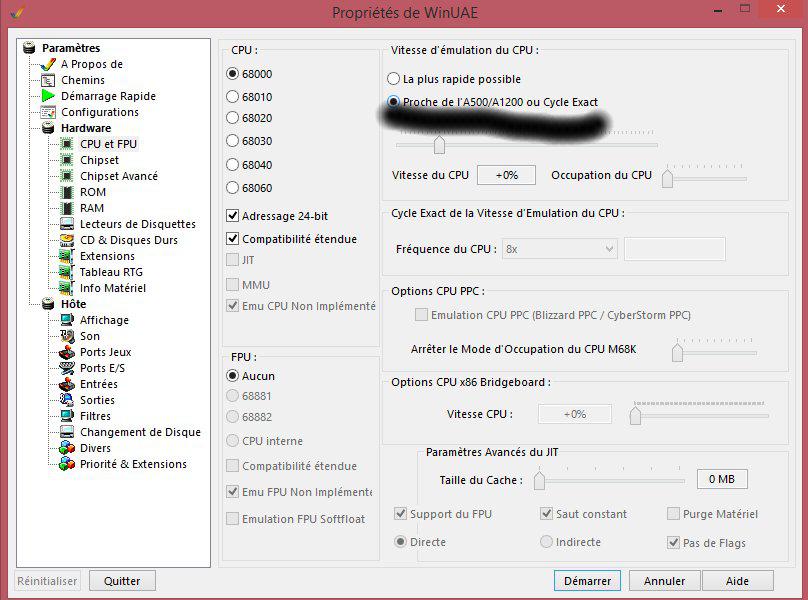This screenshot has height=600, width=808.
Task: Click the Démarrer button
Action: pos(587,581)
